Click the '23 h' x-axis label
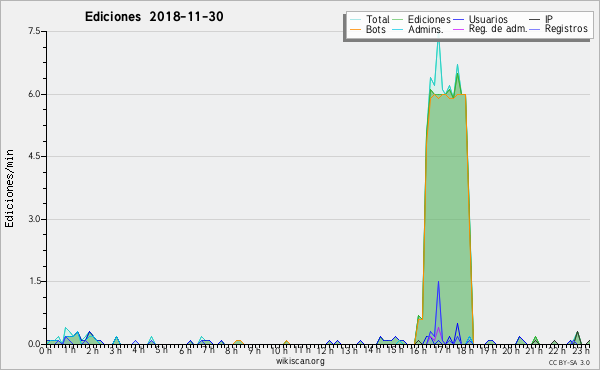This screenshot has height=370, width=600. 580,351
